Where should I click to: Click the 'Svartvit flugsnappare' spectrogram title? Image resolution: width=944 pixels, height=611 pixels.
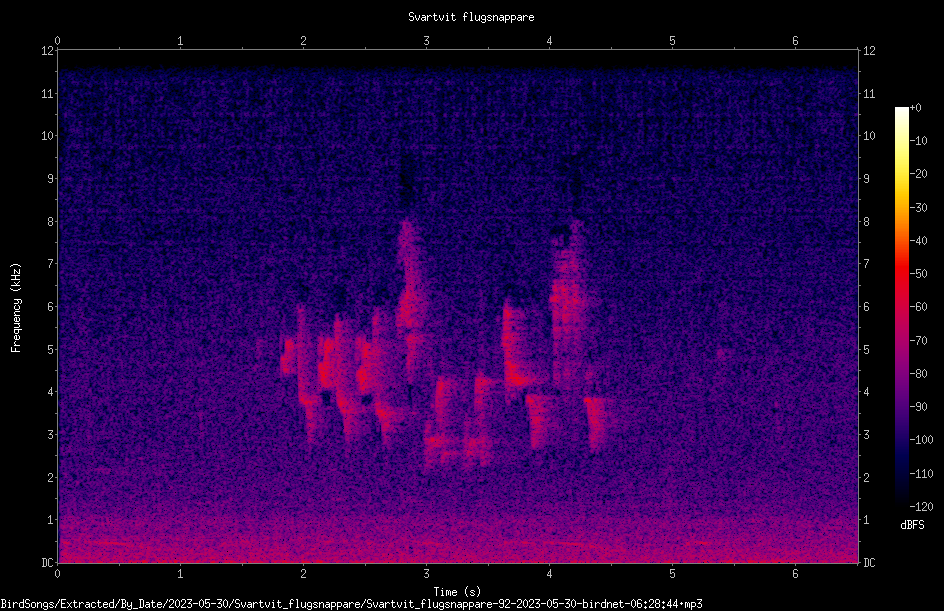click(471, 17)
